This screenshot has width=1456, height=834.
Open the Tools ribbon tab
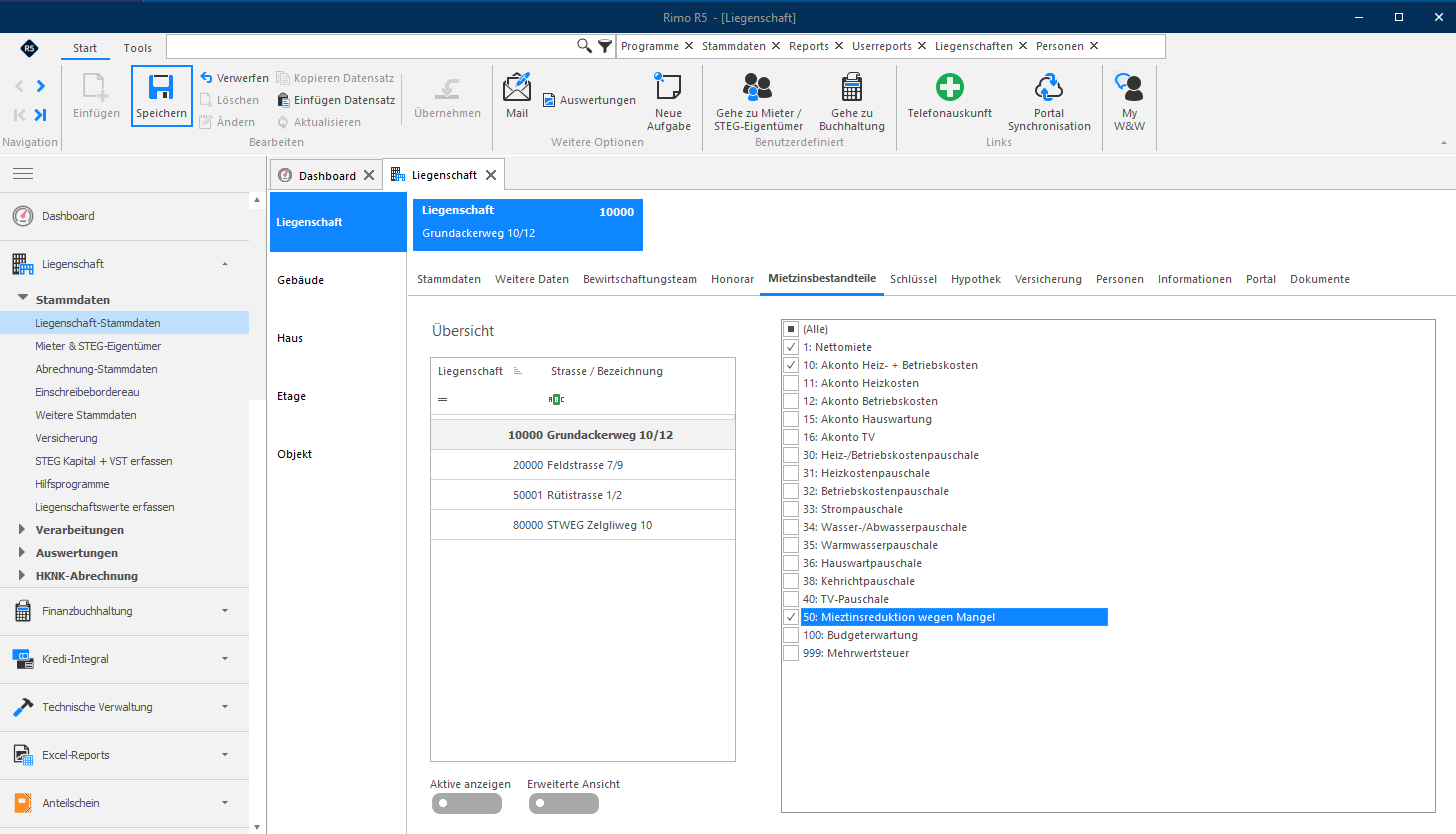138,48
